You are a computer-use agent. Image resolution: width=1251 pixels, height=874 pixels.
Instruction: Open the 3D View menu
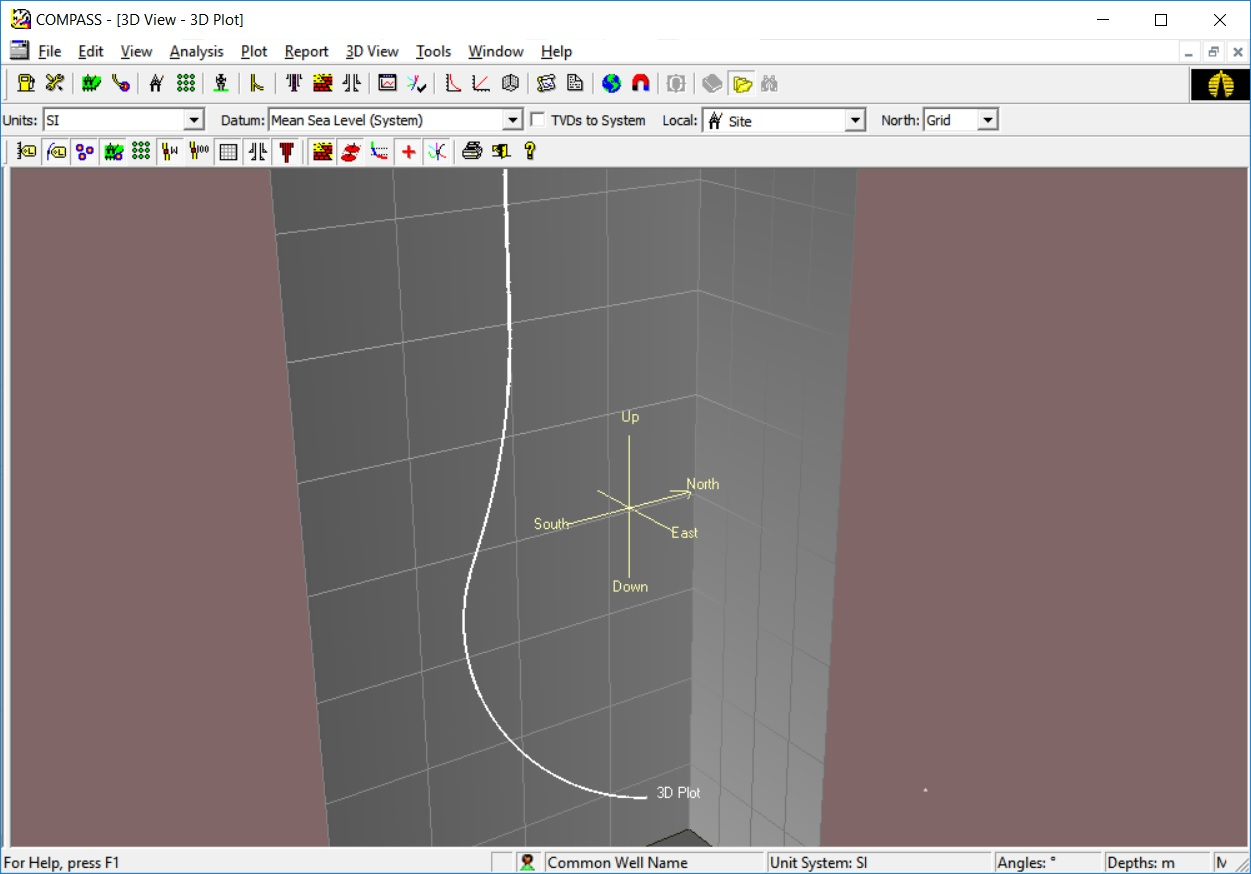[372, 51]
